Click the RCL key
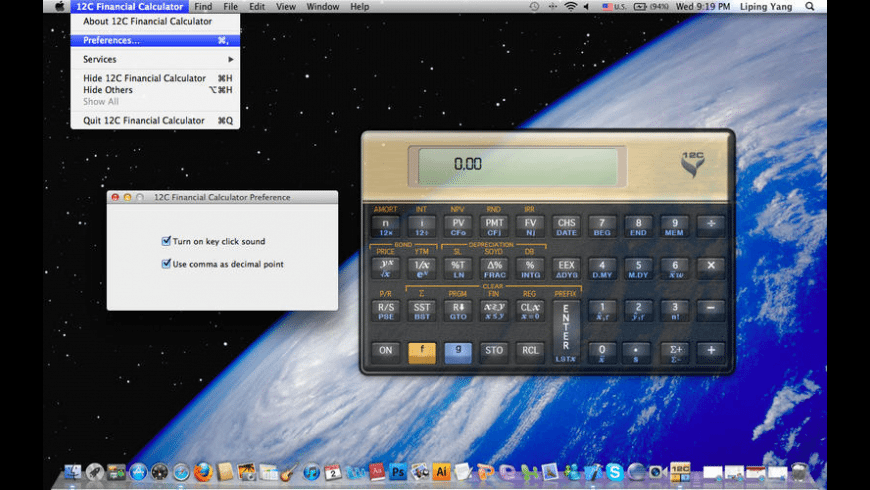 [x=530, y=352]
